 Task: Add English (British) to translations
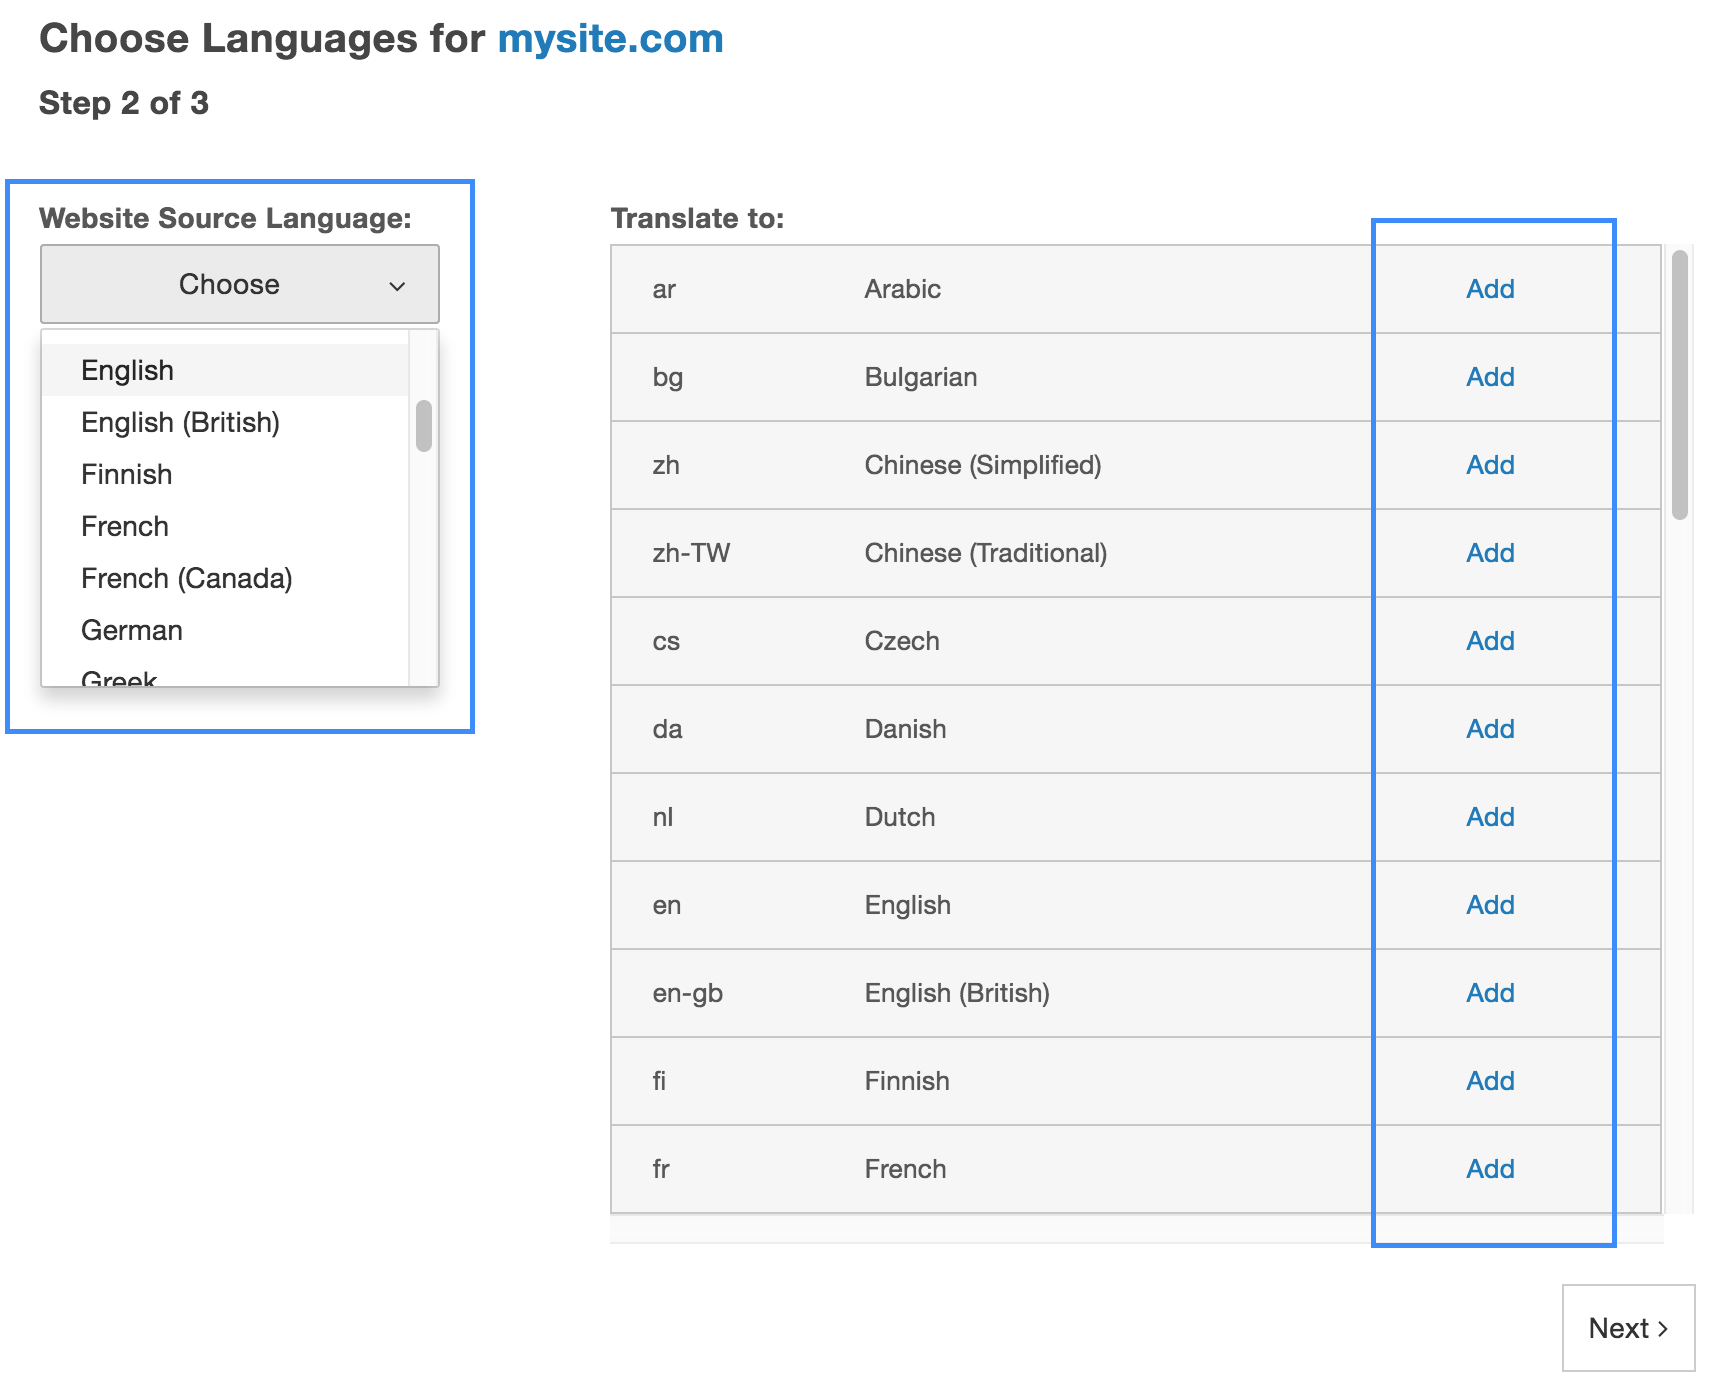[x=1489, y=993]
